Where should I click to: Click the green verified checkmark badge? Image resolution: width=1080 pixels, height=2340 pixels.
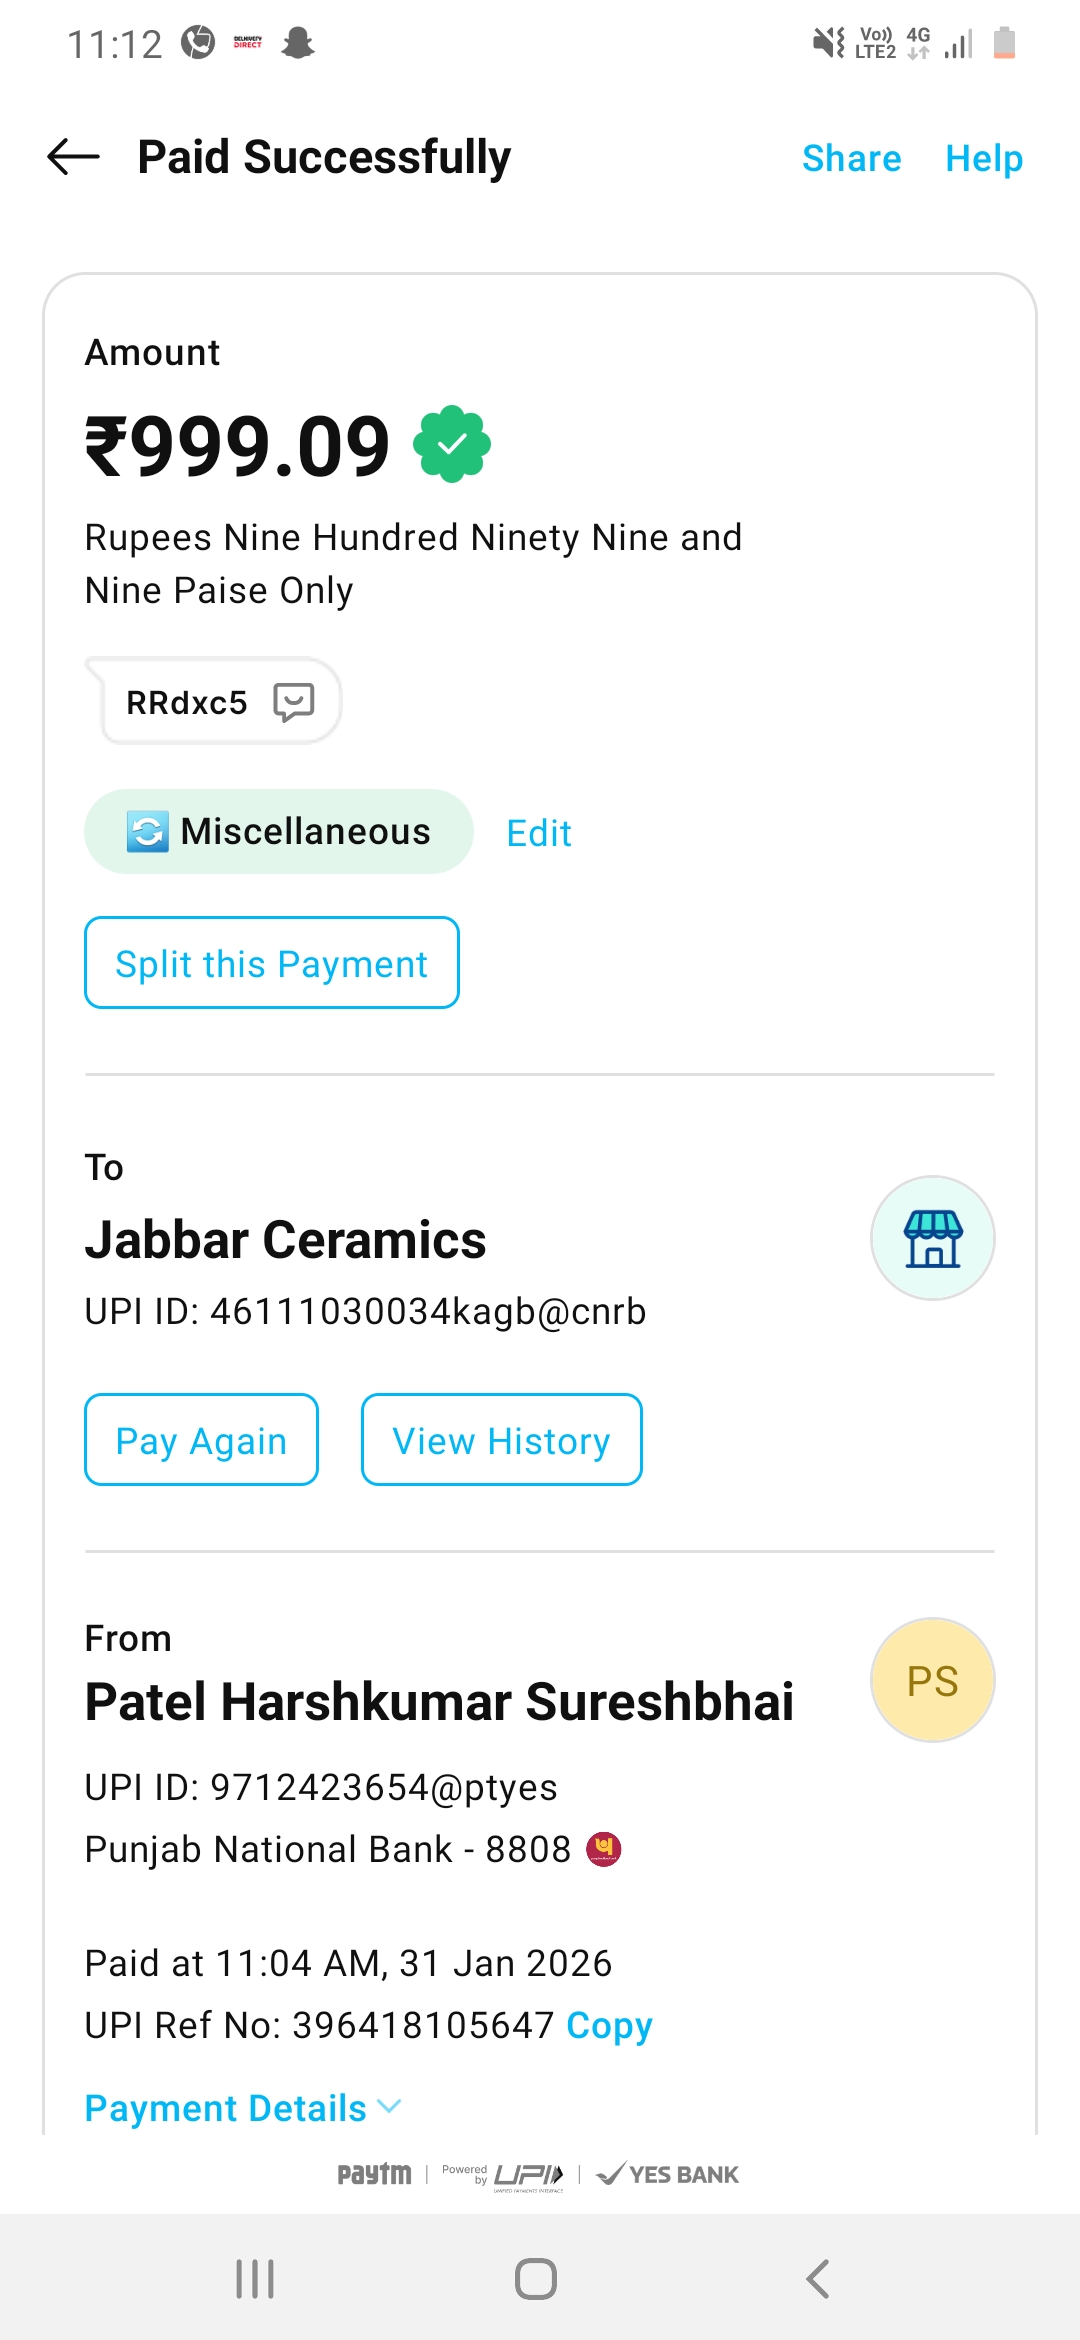[x=452, y=444]
